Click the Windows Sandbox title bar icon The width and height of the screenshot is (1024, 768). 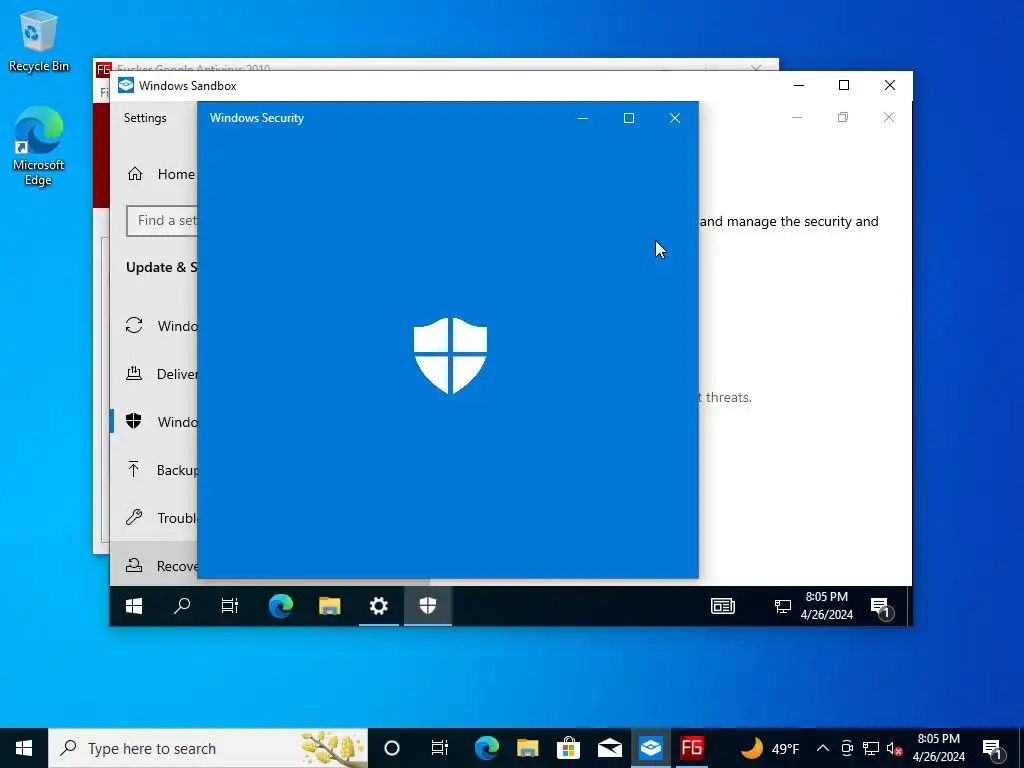point(126,86)
